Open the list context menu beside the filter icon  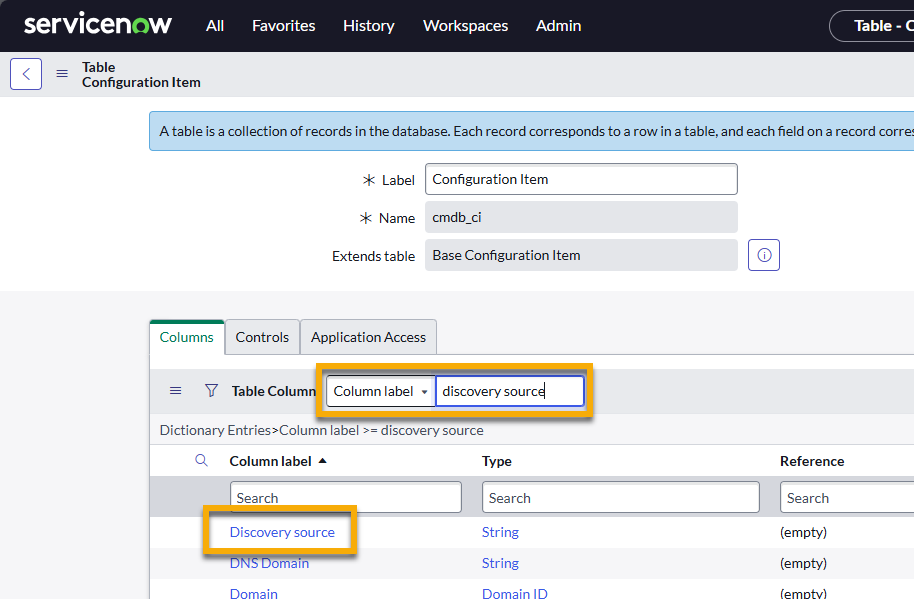[x=175, y=390]
